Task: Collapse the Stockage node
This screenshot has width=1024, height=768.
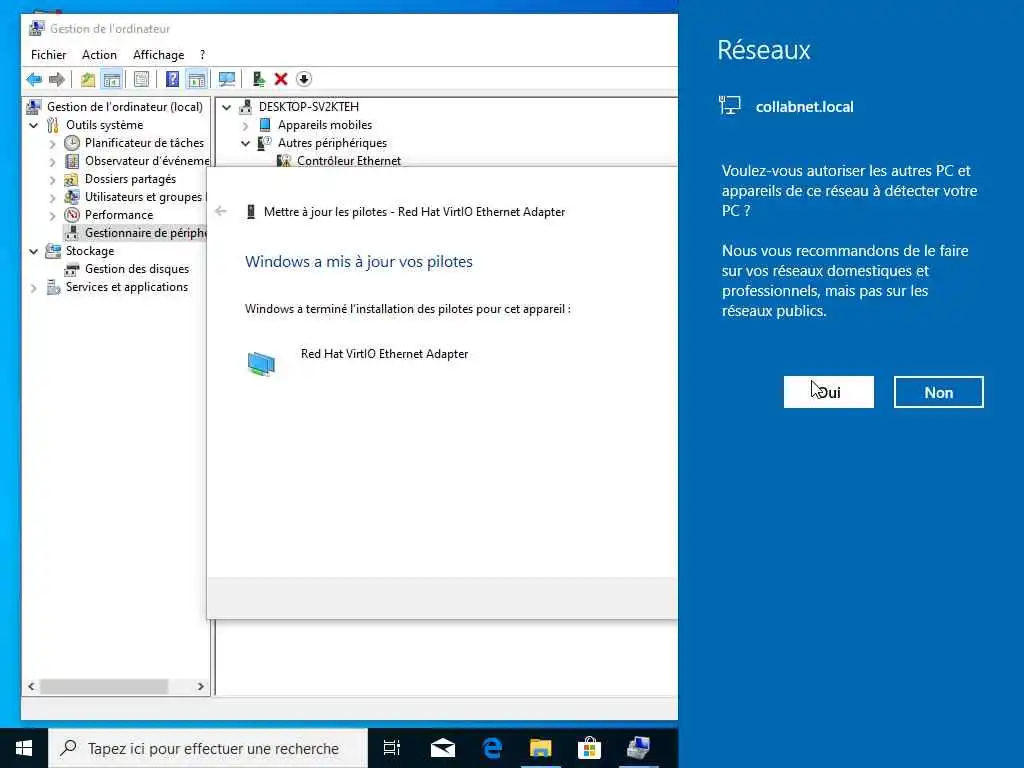Action: (x=33, y=251)
